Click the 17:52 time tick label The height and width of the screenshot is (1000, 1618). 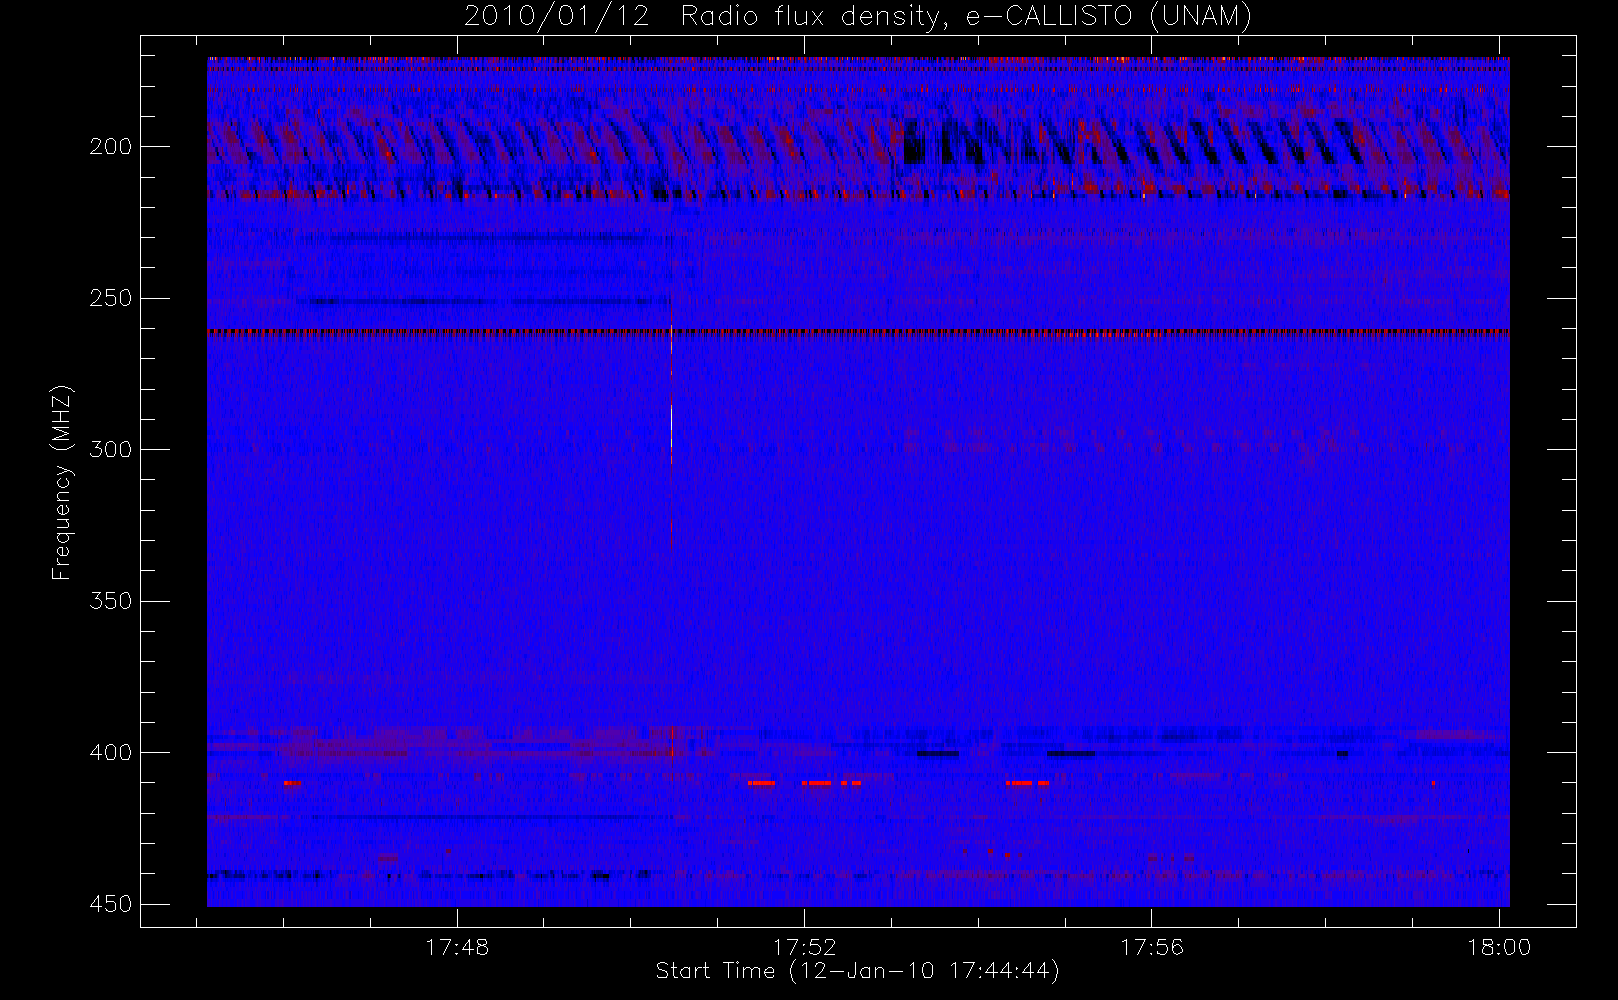[805, 947]
